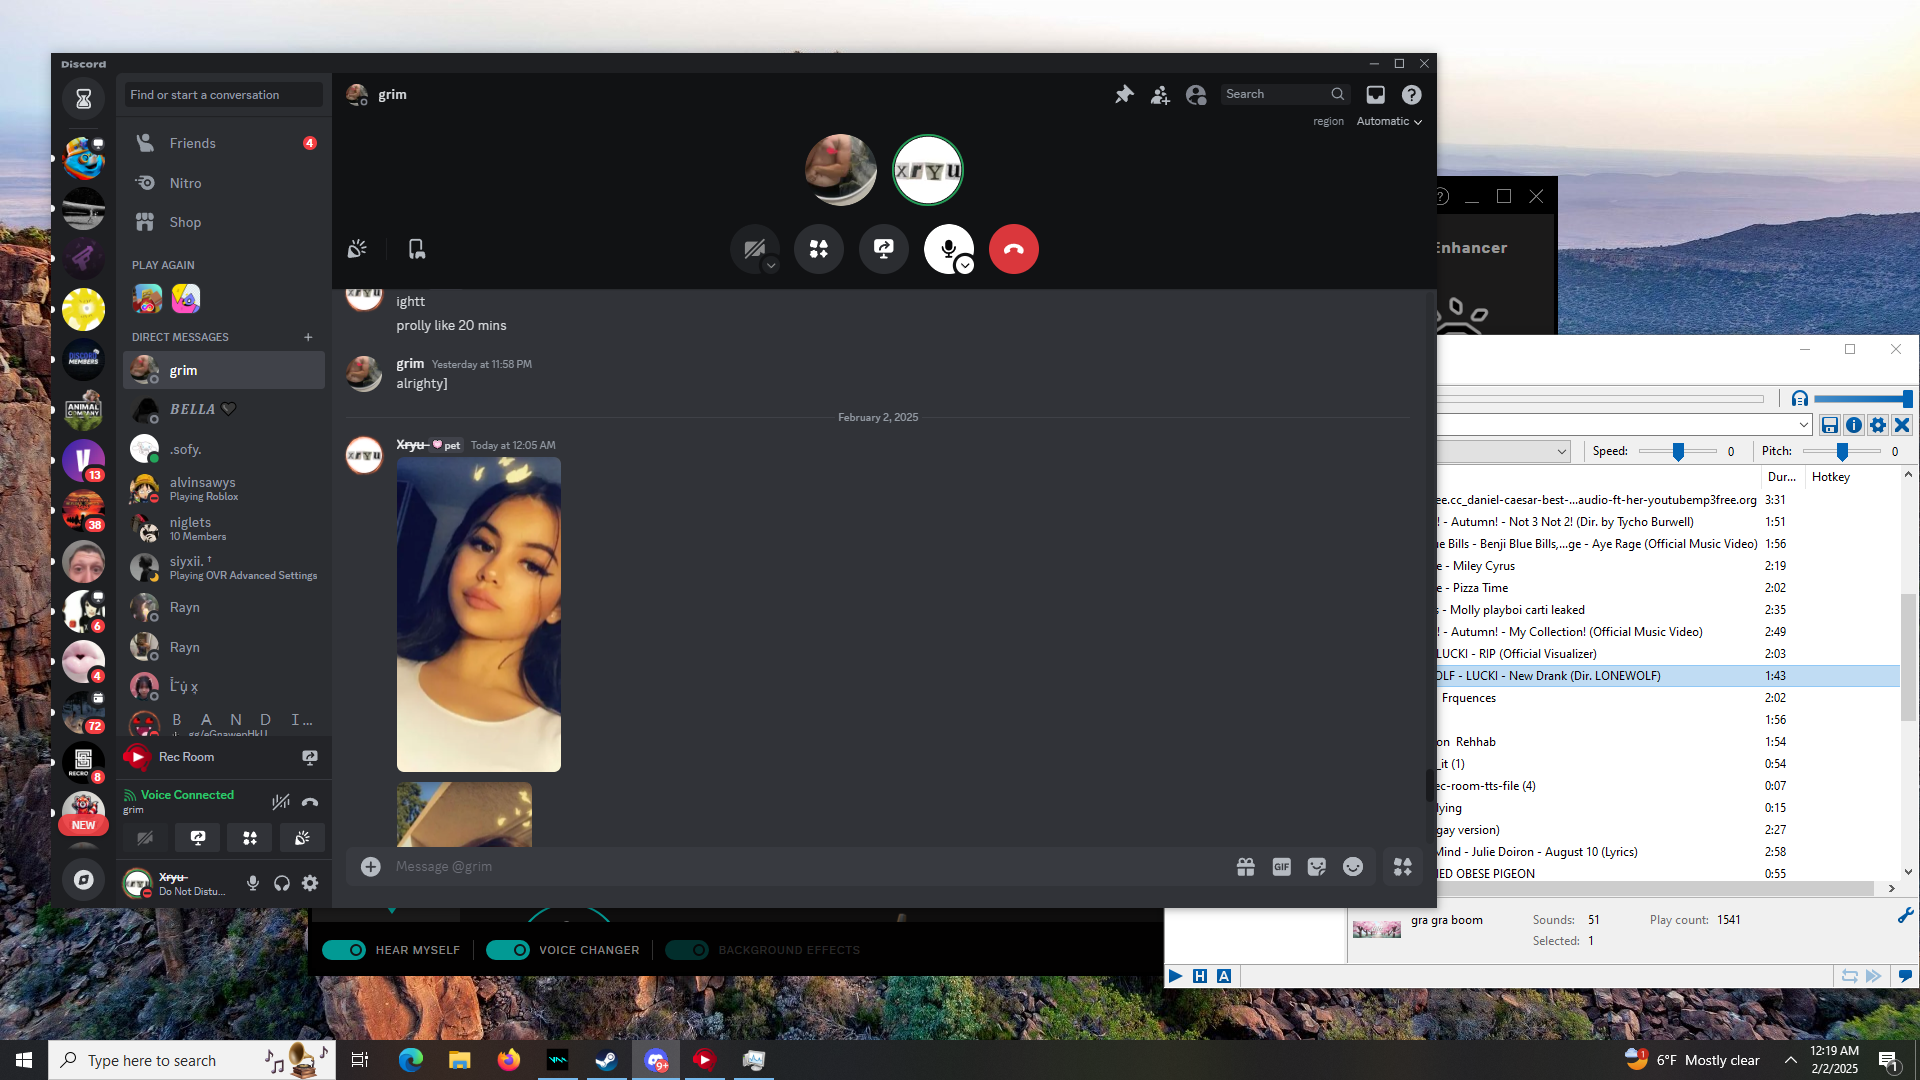
Task: Add friends to DM icon
Action: [1160, 94]
